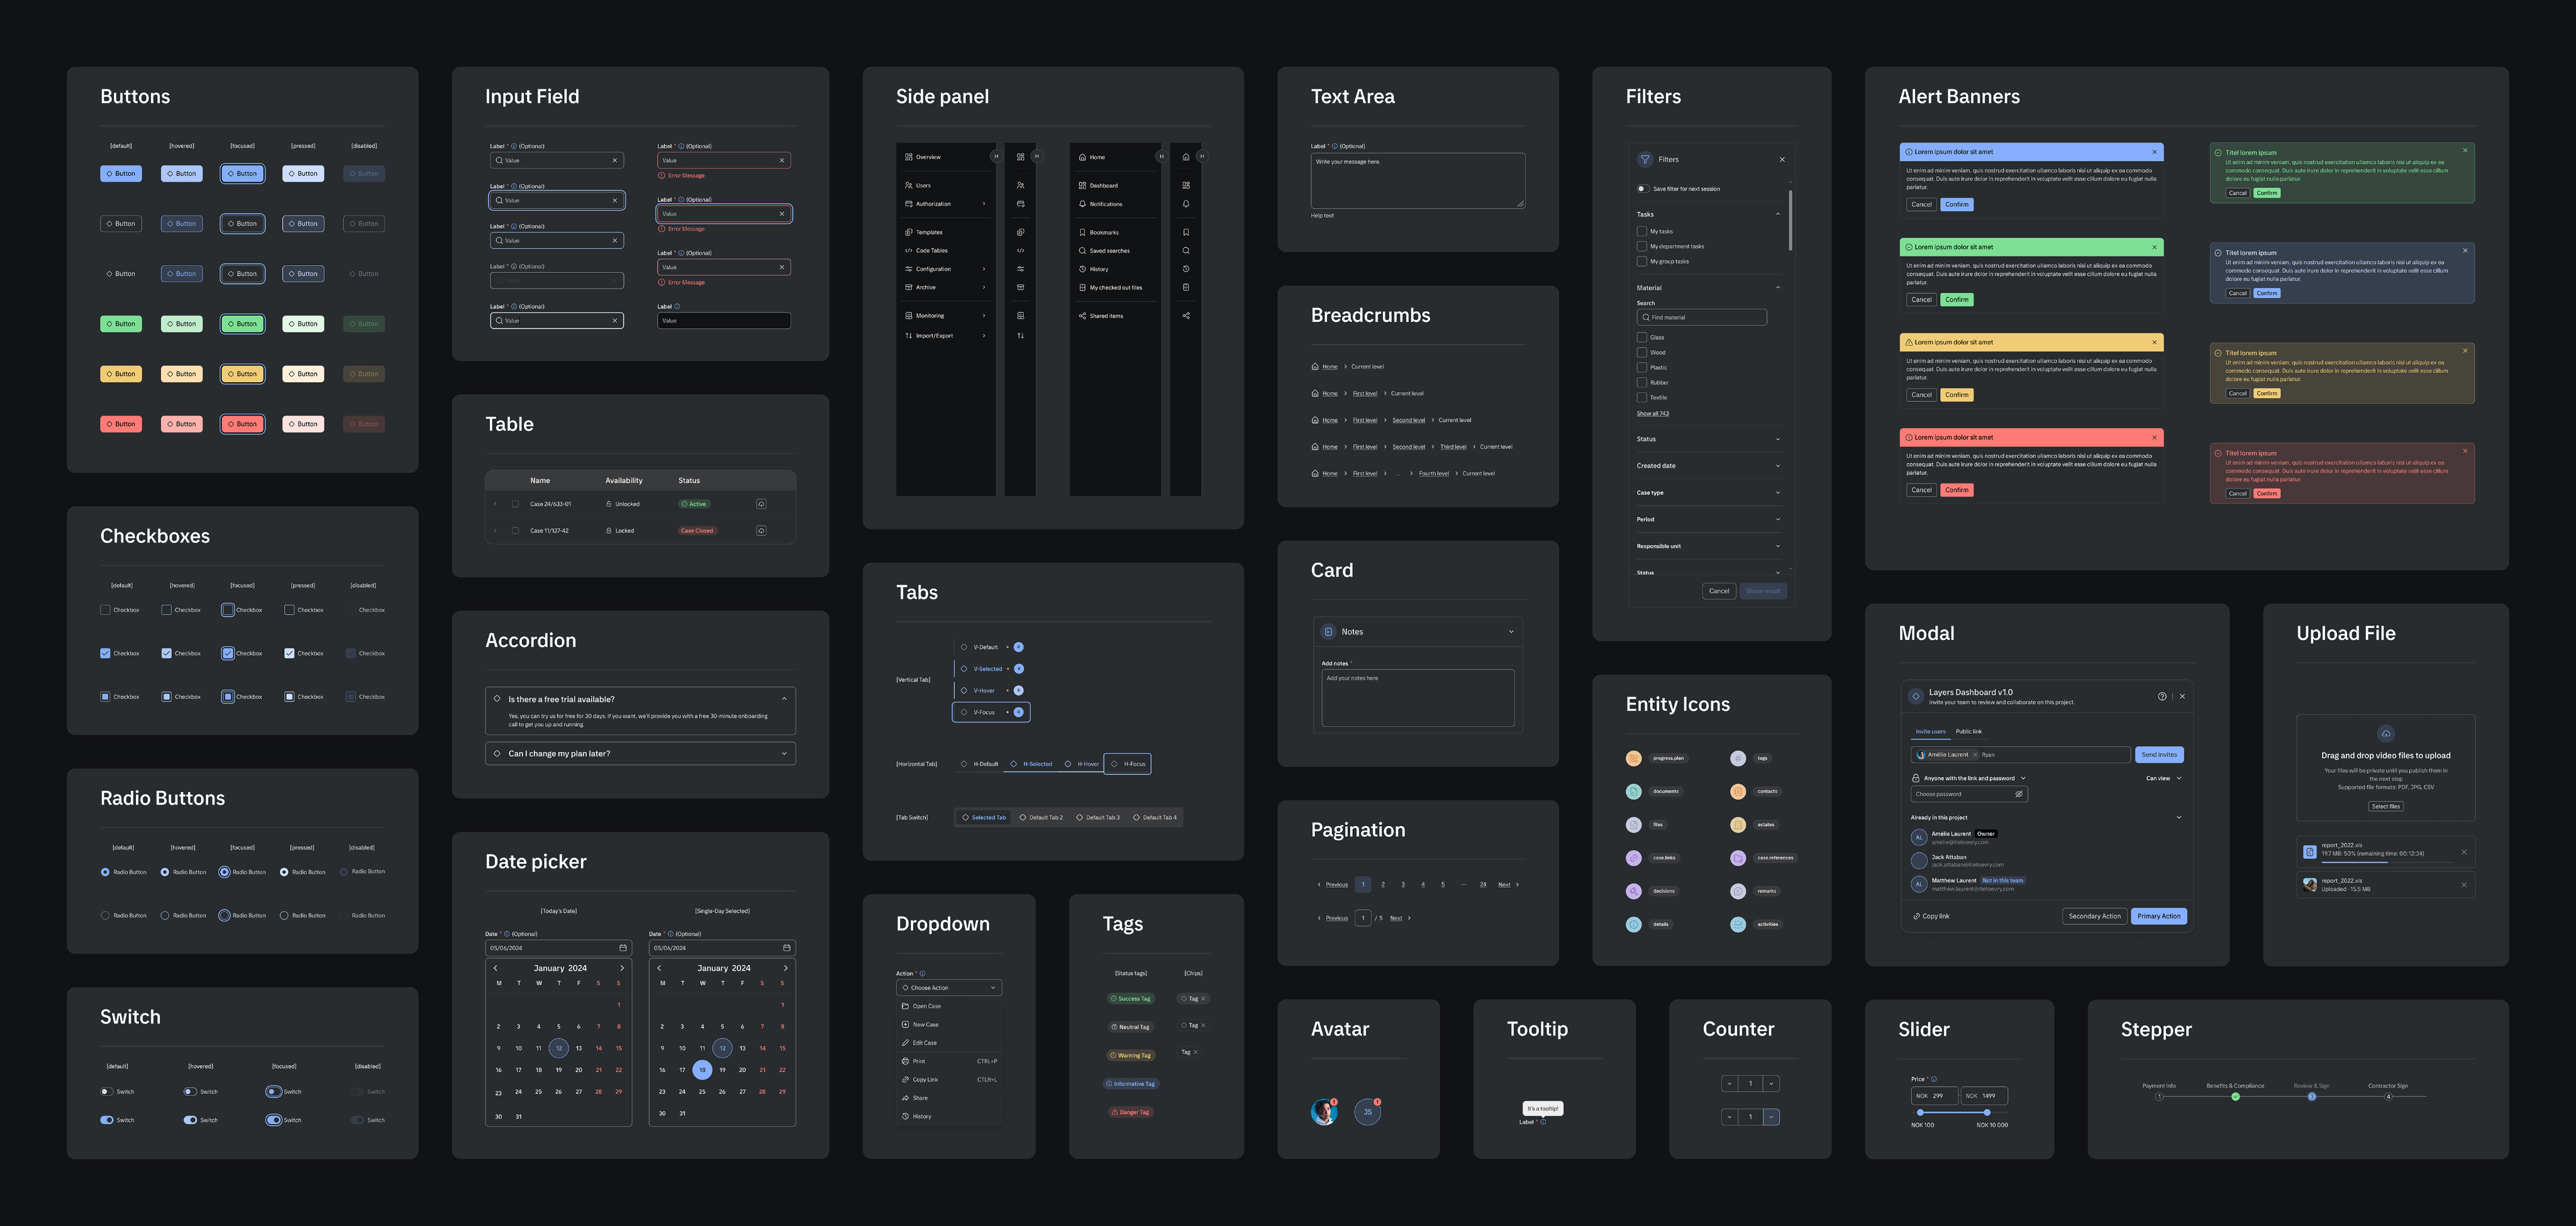Select Default Tab 3 in tab switch

click(x=1098, y=817)
